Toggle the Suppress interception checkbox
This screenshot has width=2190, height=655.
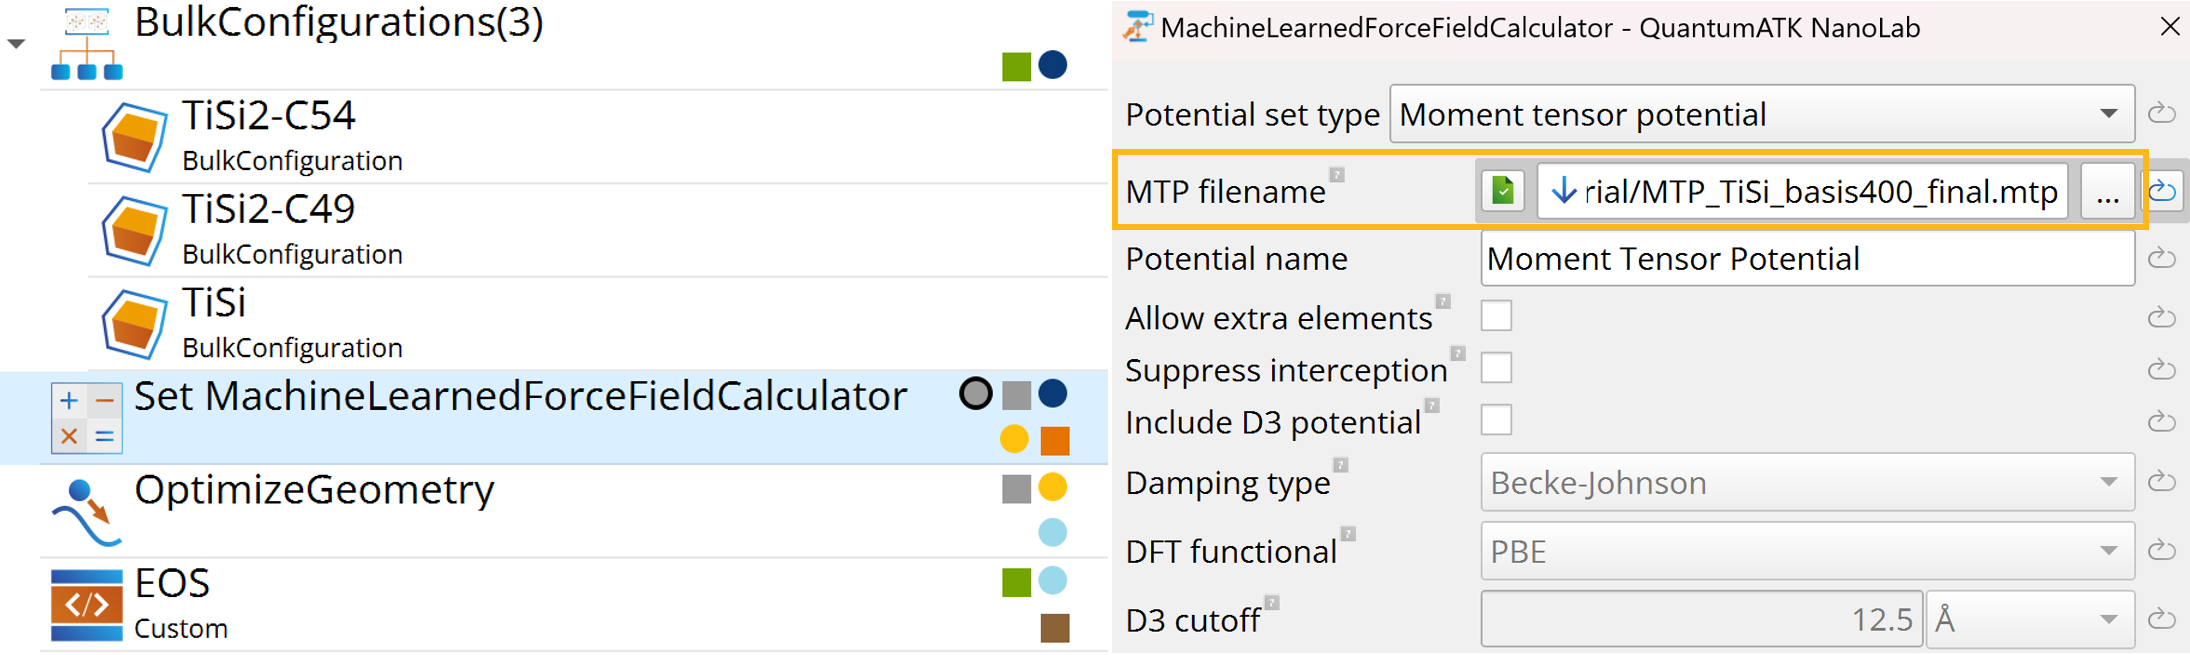(x=1496, y=368)
